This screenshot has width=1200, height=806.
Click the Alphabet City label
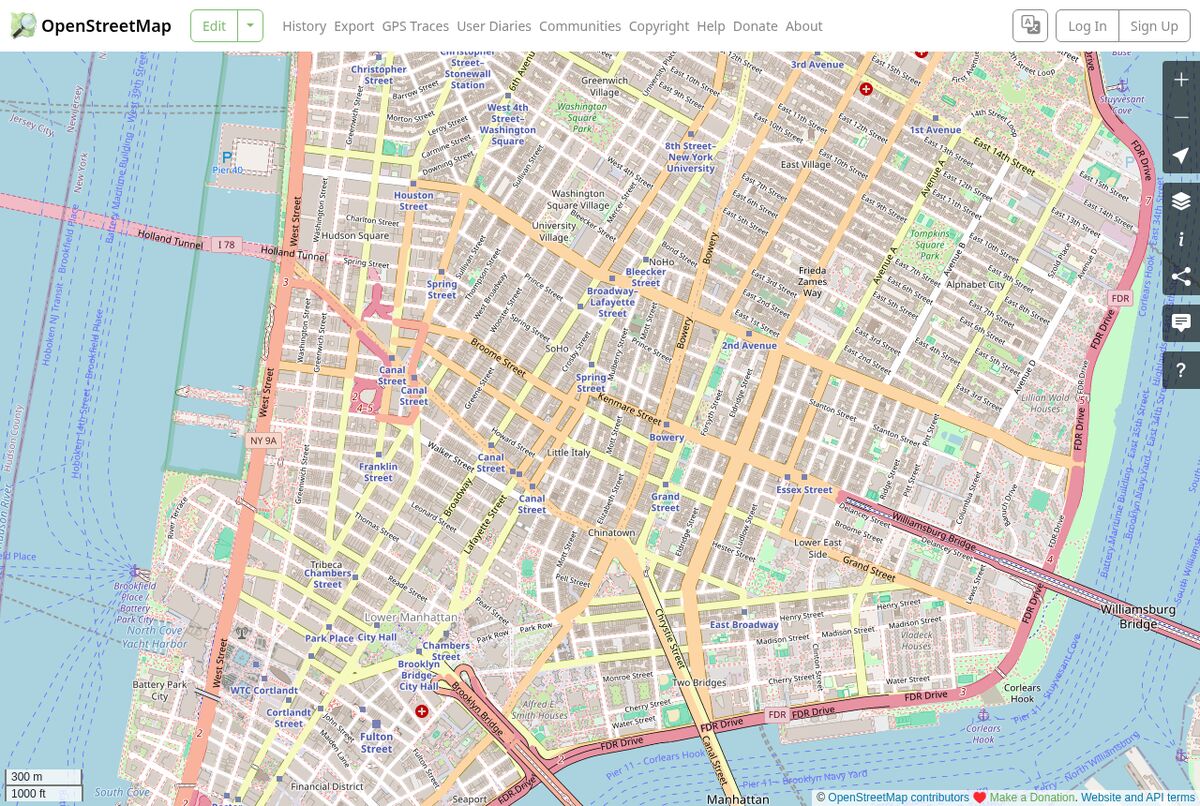tap(975, 284)
